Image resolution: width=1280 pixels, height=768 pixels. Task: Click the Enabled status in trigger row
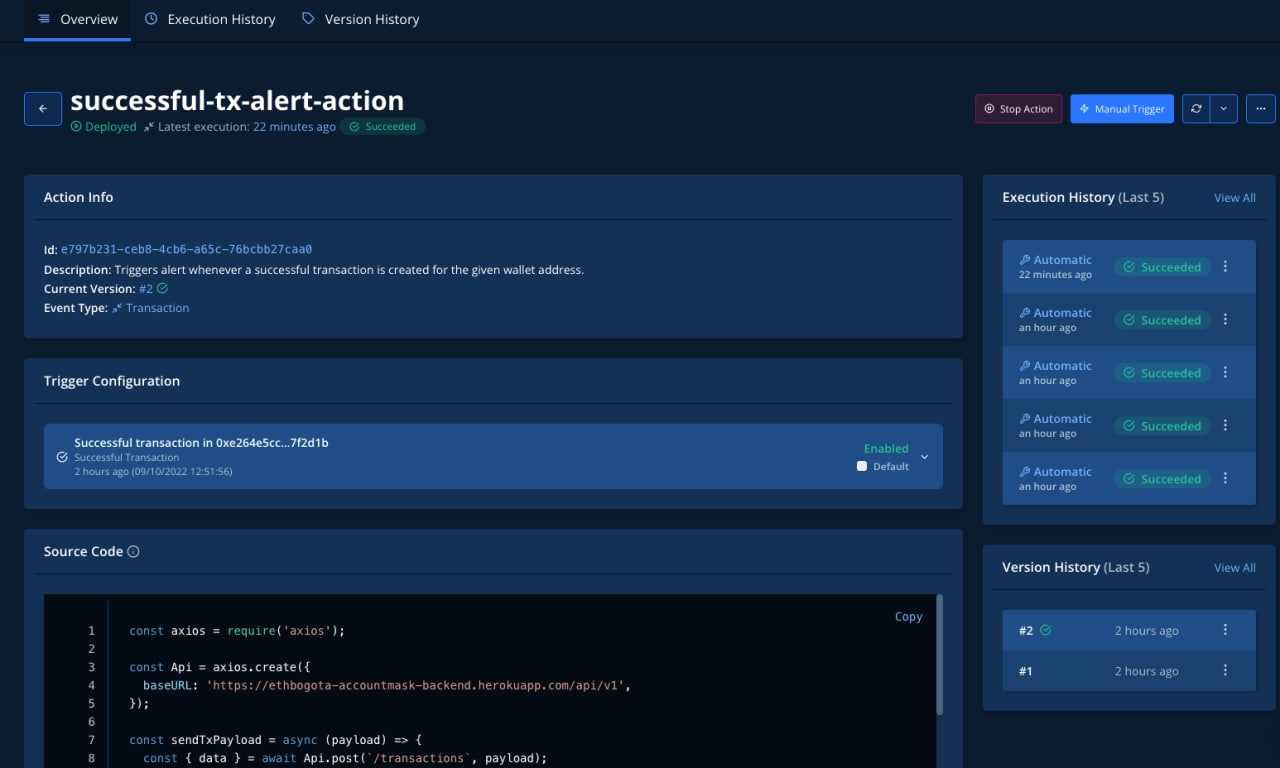click(886, 448)
